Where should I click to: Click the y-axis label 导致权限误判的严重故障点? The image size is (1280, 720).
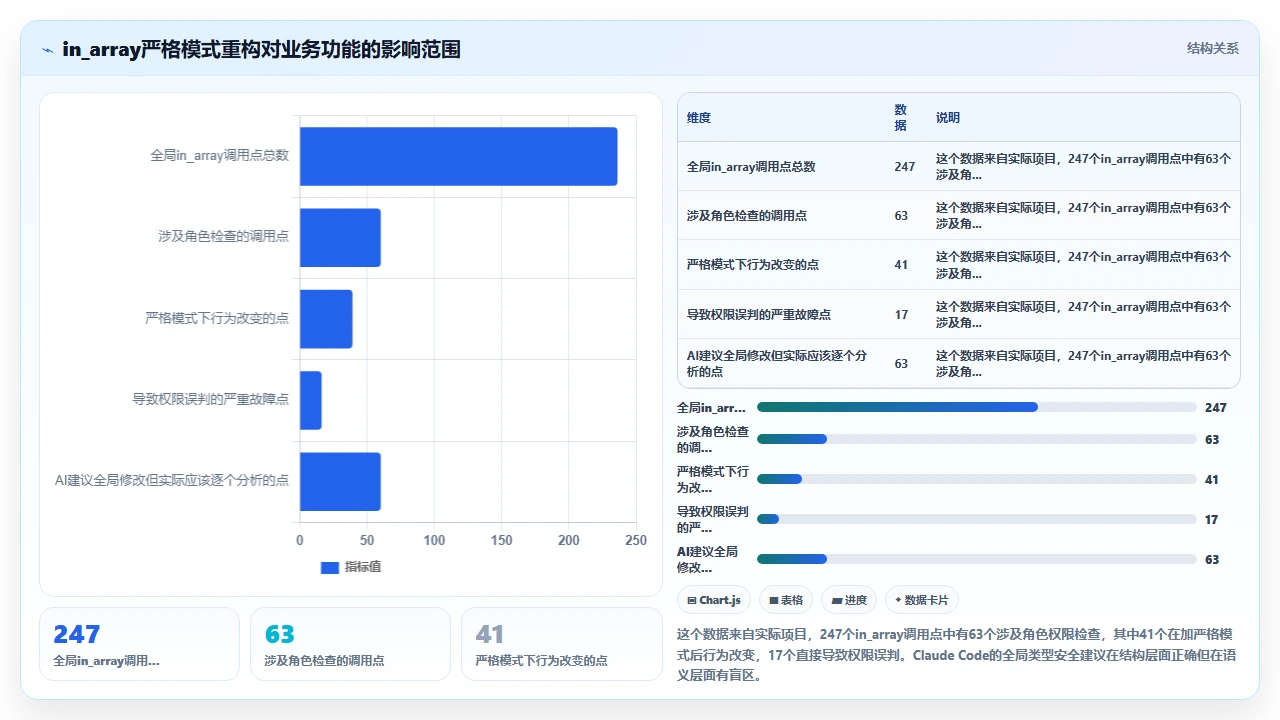tap(211, 400)
